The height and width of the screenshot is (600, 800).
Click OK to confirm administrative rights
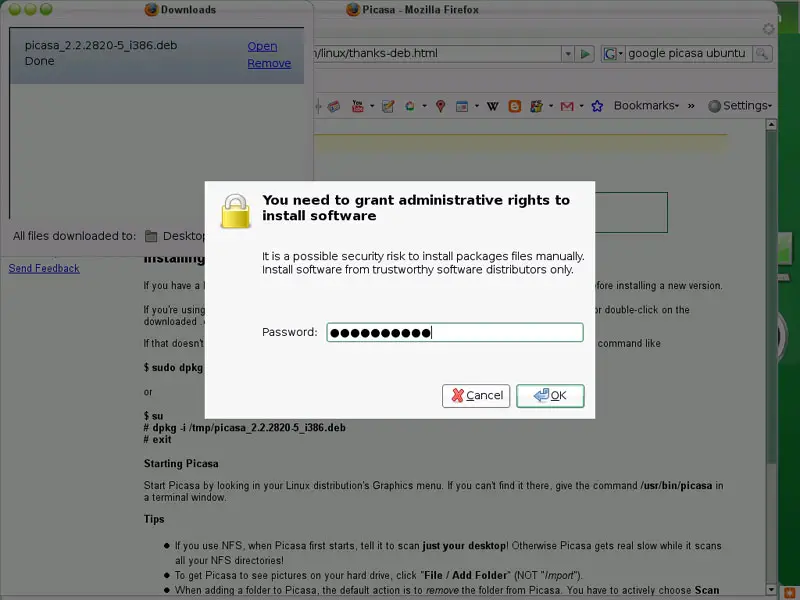pos(550,395)
